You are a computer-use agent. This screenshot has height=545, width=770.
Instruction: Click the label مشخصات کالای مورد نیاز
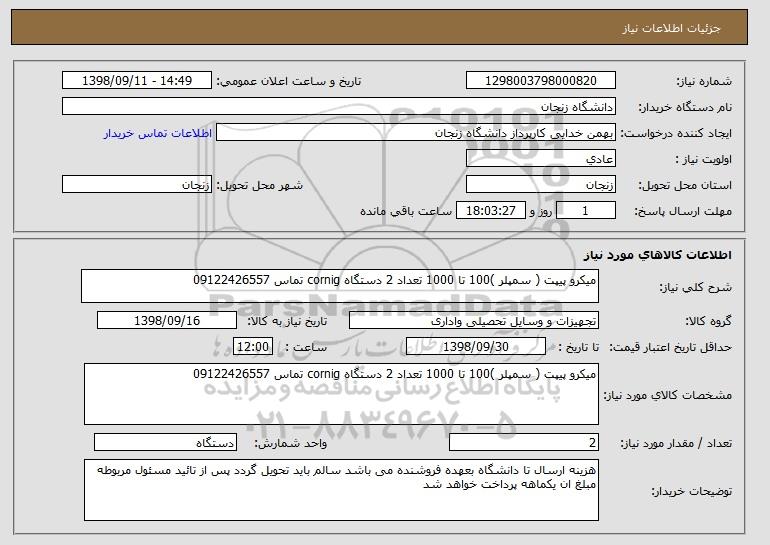point(667,395)
